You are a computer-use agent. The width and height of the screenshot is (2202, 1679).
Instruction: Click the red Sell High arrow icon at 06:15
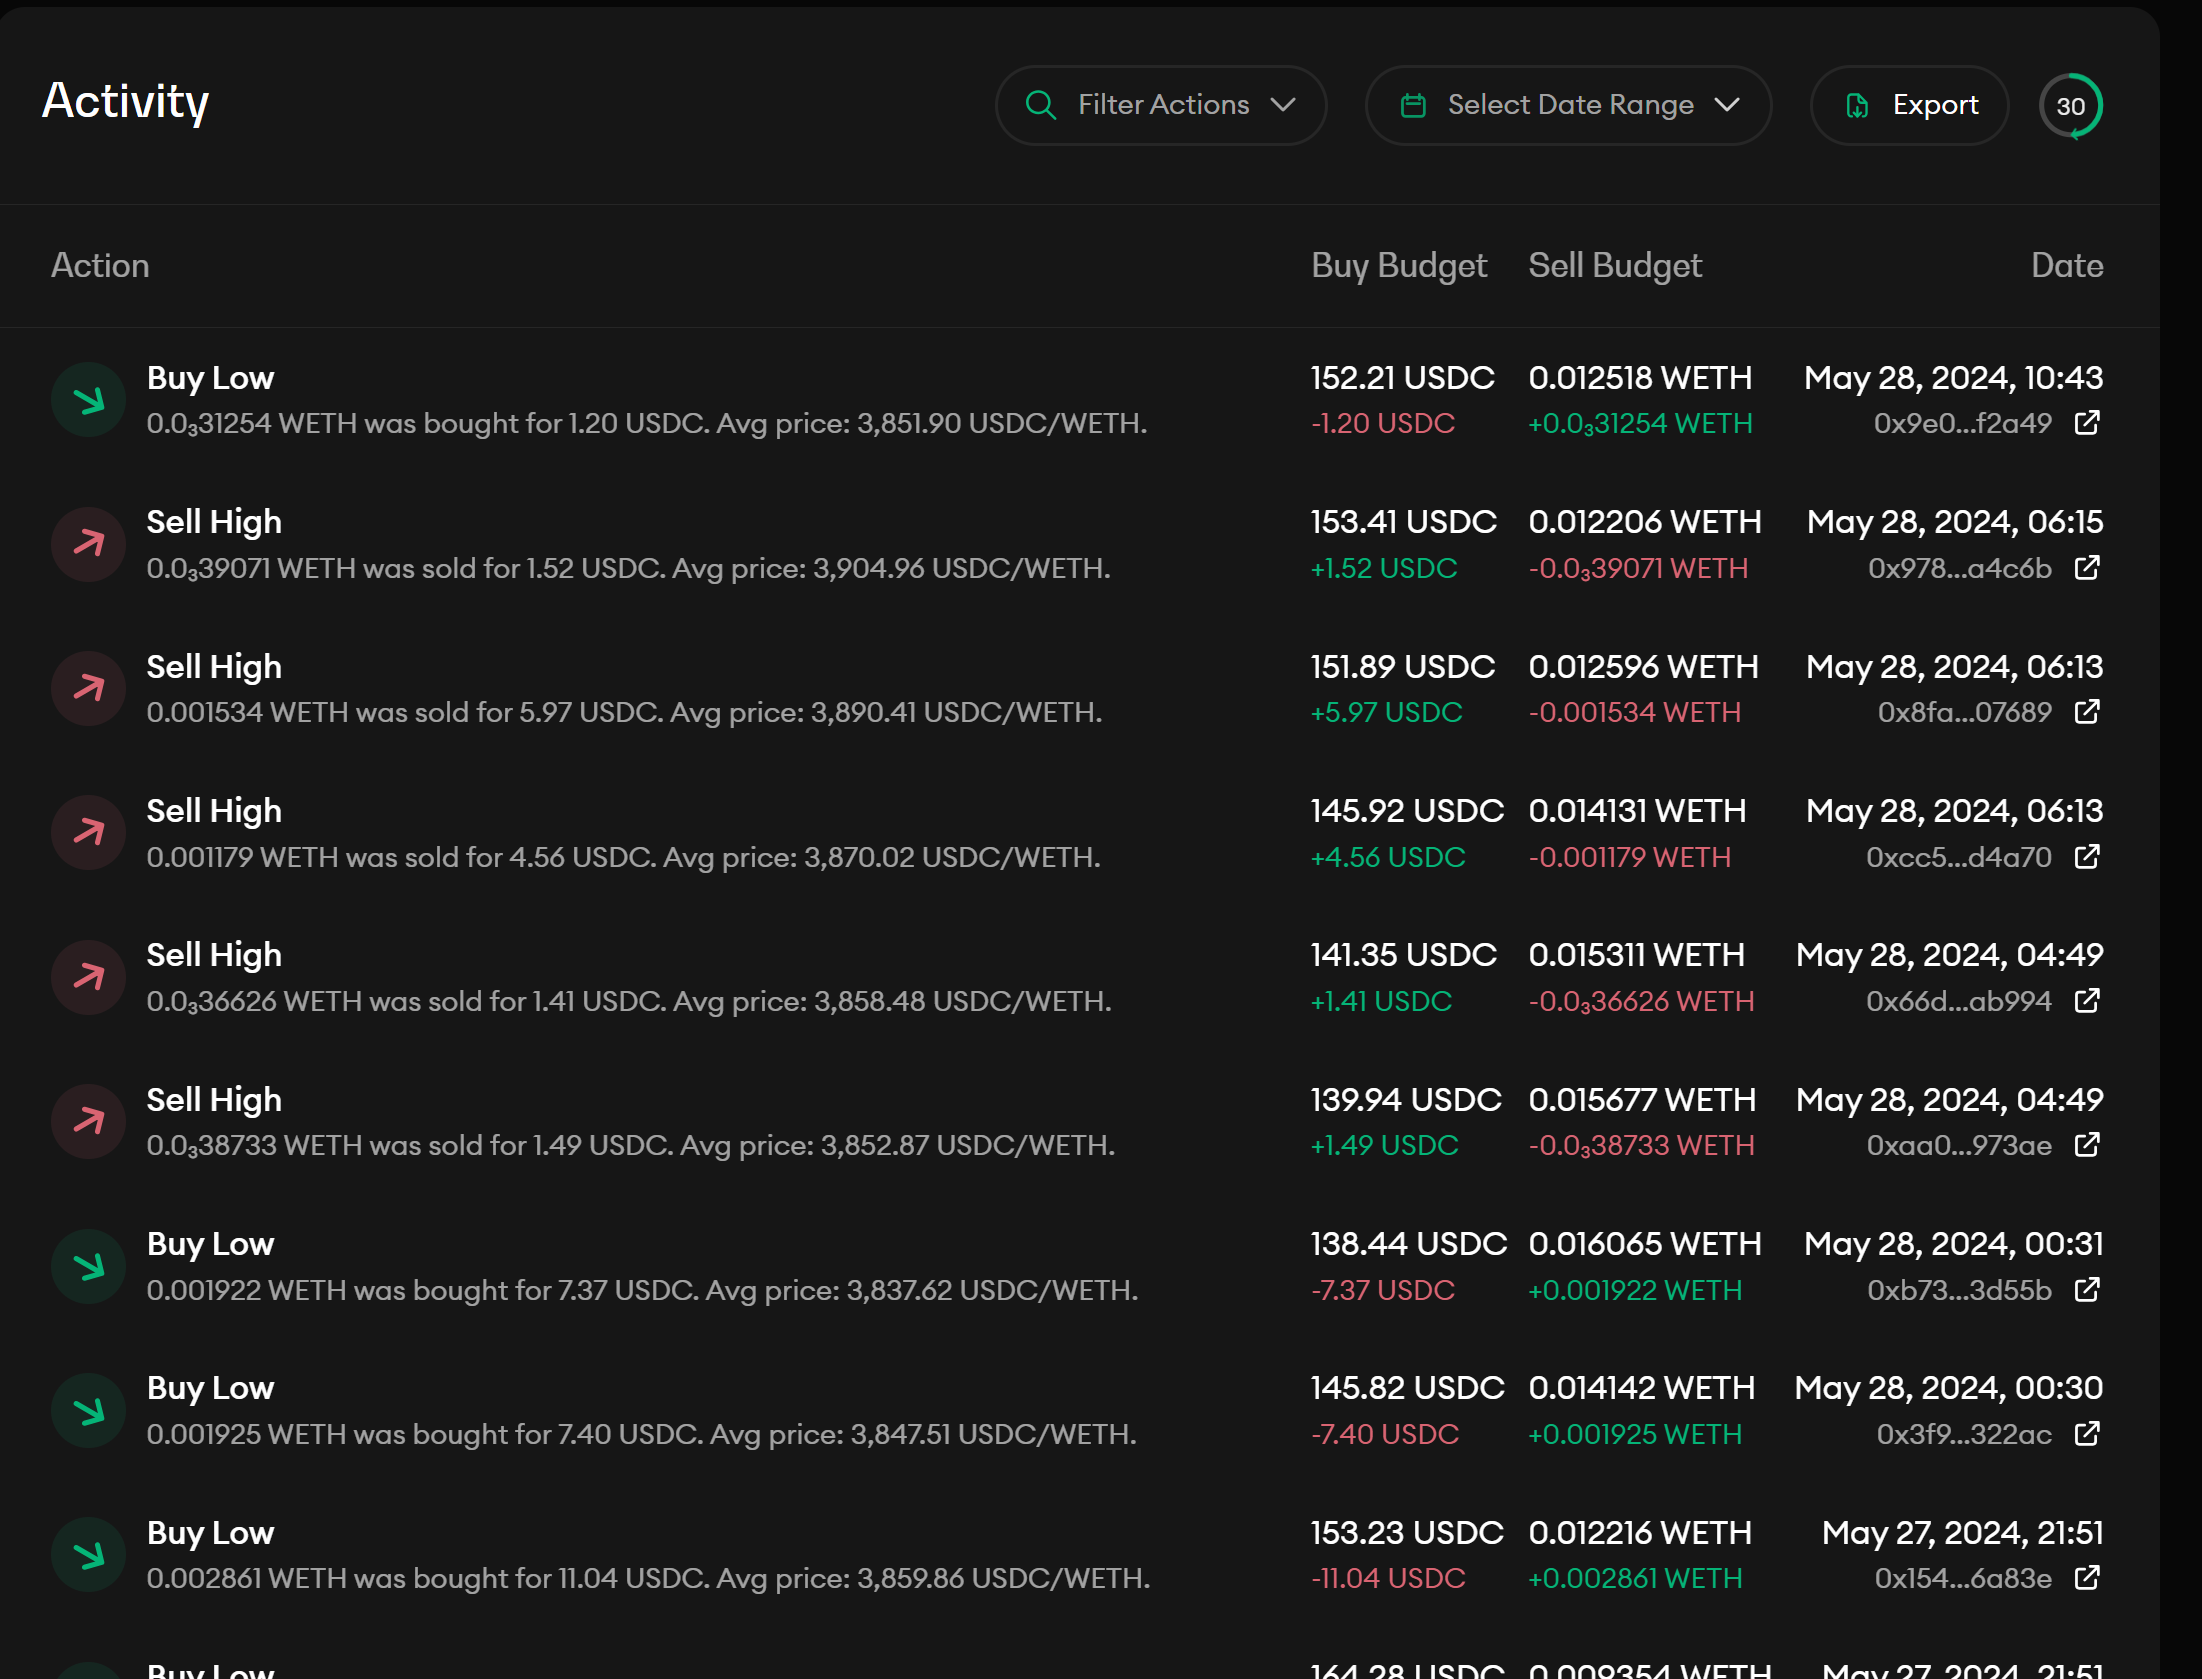[89, 544]
